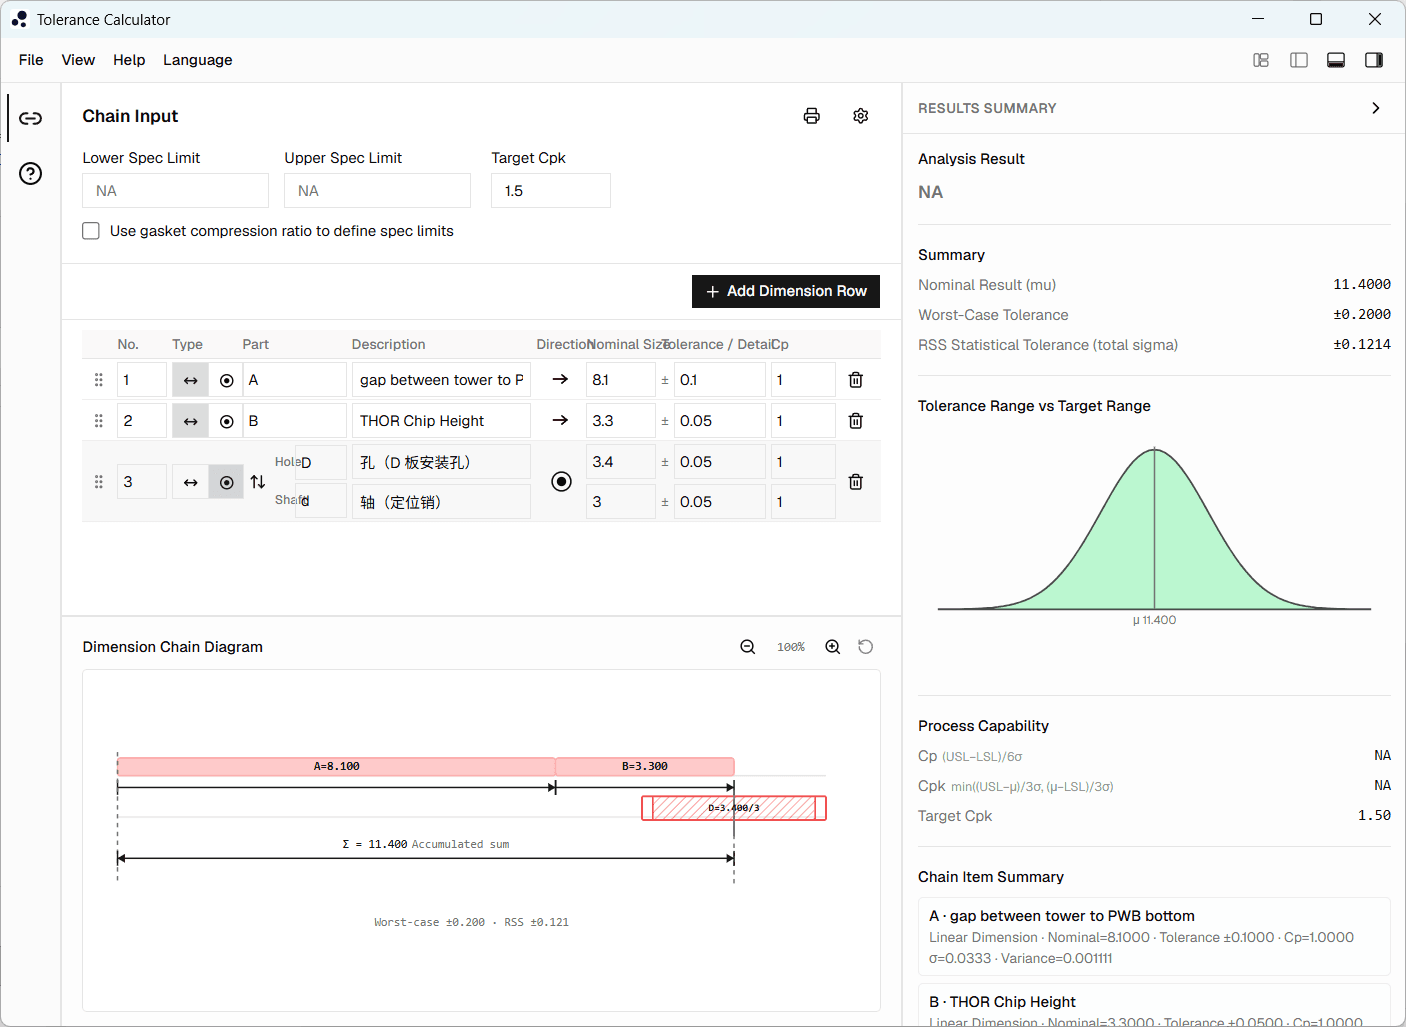
Task: Click the Nominal Result value 11.4000
Action: point(1362,285)
